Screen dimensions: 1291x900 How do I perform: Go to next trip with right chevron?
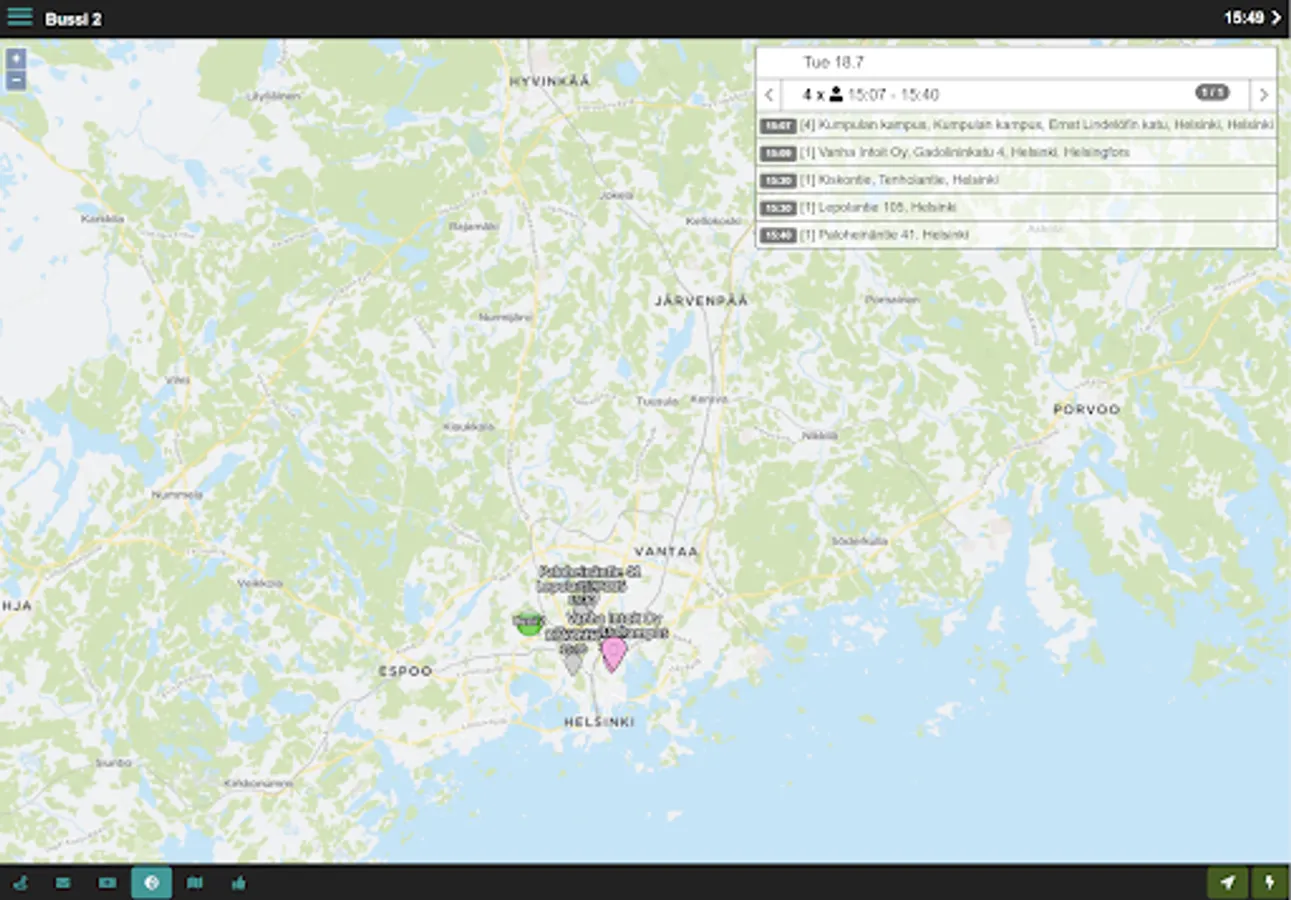pyautogui.click(x=1263, y=95)
